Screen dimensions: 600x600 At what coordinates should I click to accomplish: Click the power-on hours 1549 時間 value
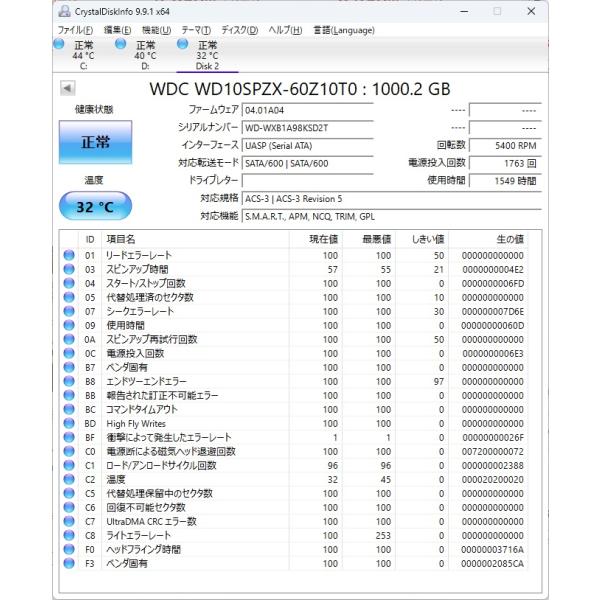505,181
